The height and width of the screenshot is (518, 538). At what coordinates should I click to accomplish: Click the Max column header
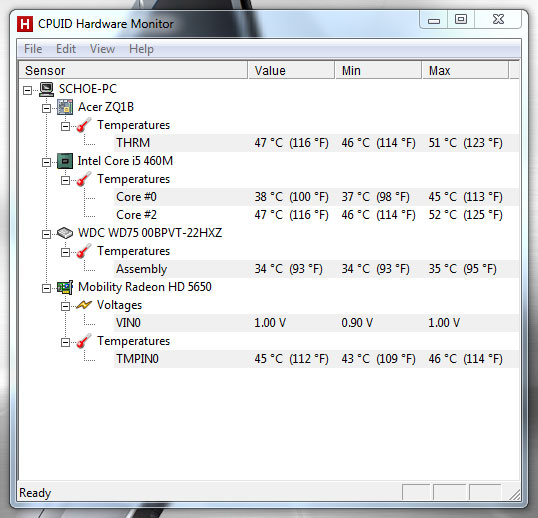466,70
